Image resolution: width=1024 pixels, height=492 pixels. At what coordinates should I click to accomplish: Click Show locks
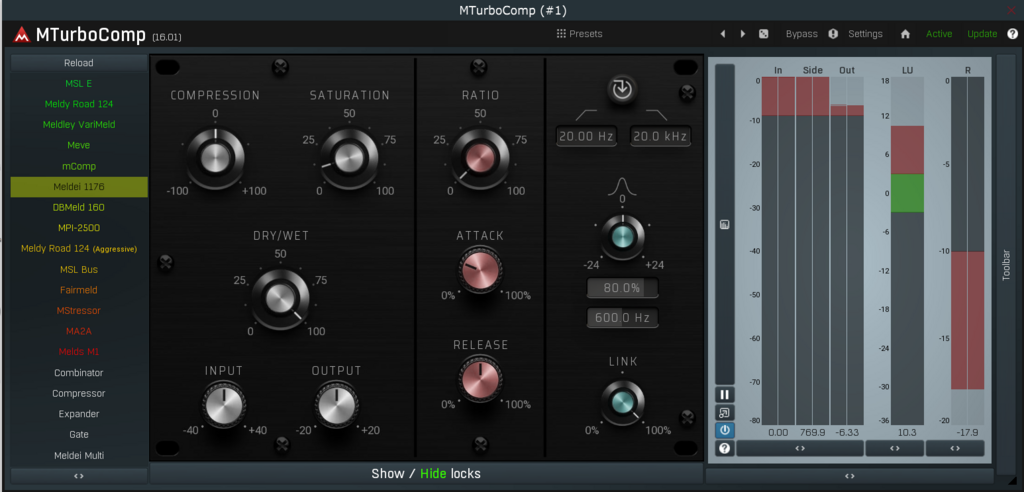(x=388, y=474)
